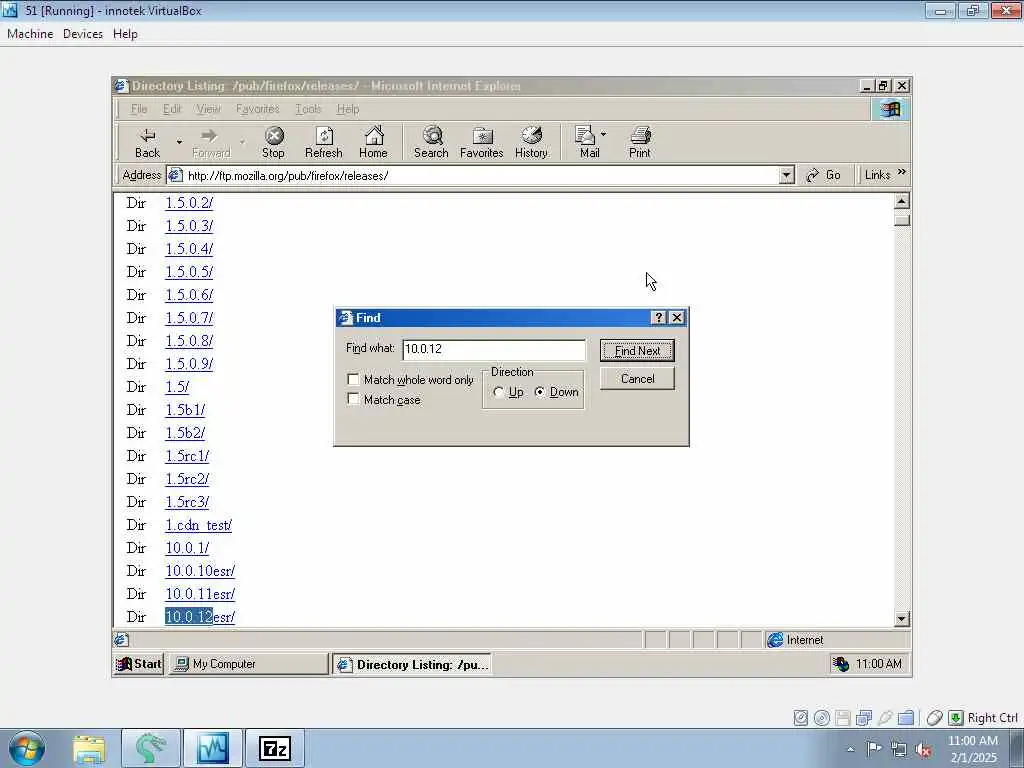Click VirtualBox shared folders status icon
The height and width of the screenshot is (768, 1024).
(x=906, y=718)
